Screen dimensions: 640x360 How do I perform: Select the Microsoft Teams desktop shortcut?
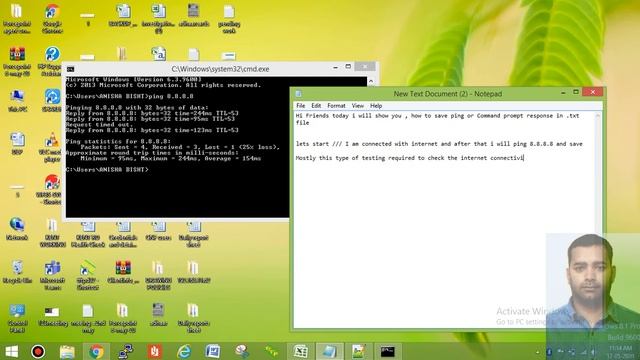(52, 276)
